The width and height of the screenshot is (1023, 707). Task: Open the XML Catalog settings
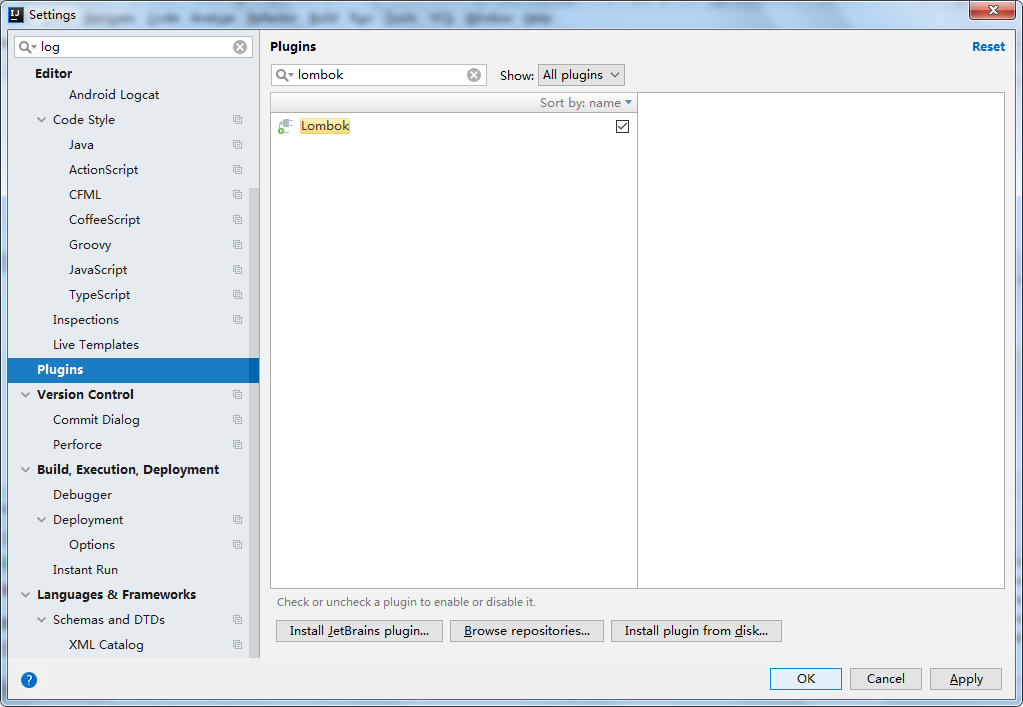click(x=106, y=645)
